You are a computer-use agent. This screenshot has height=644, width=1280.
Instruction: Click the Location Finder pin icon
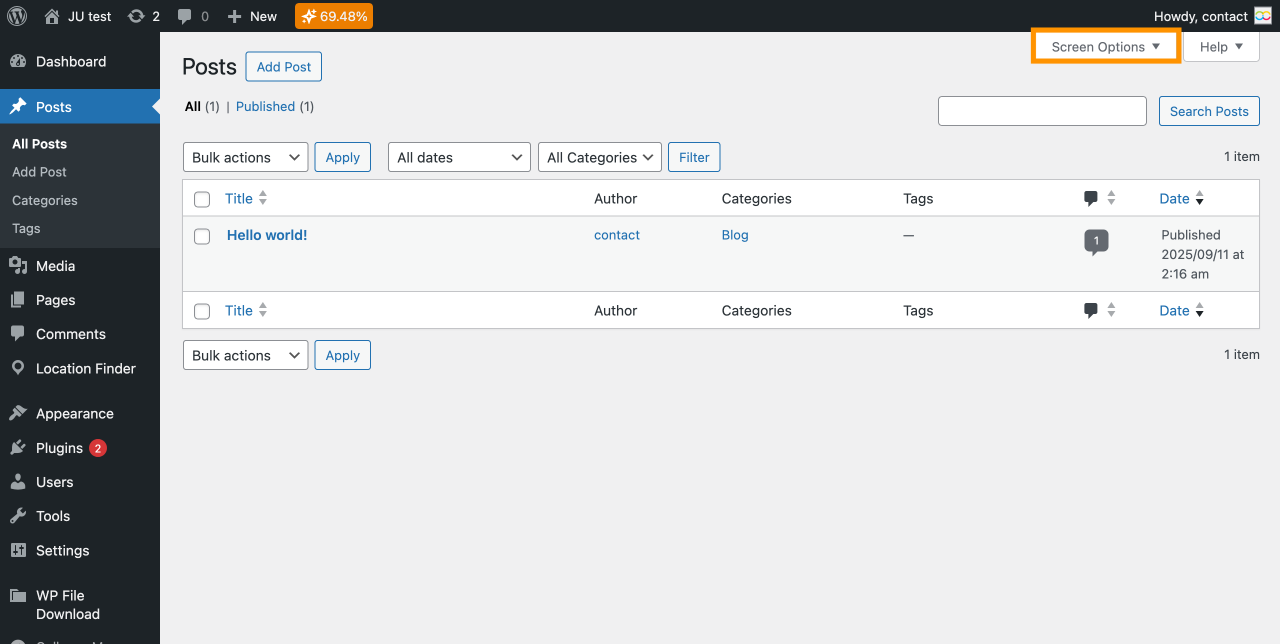coord(18,368)
